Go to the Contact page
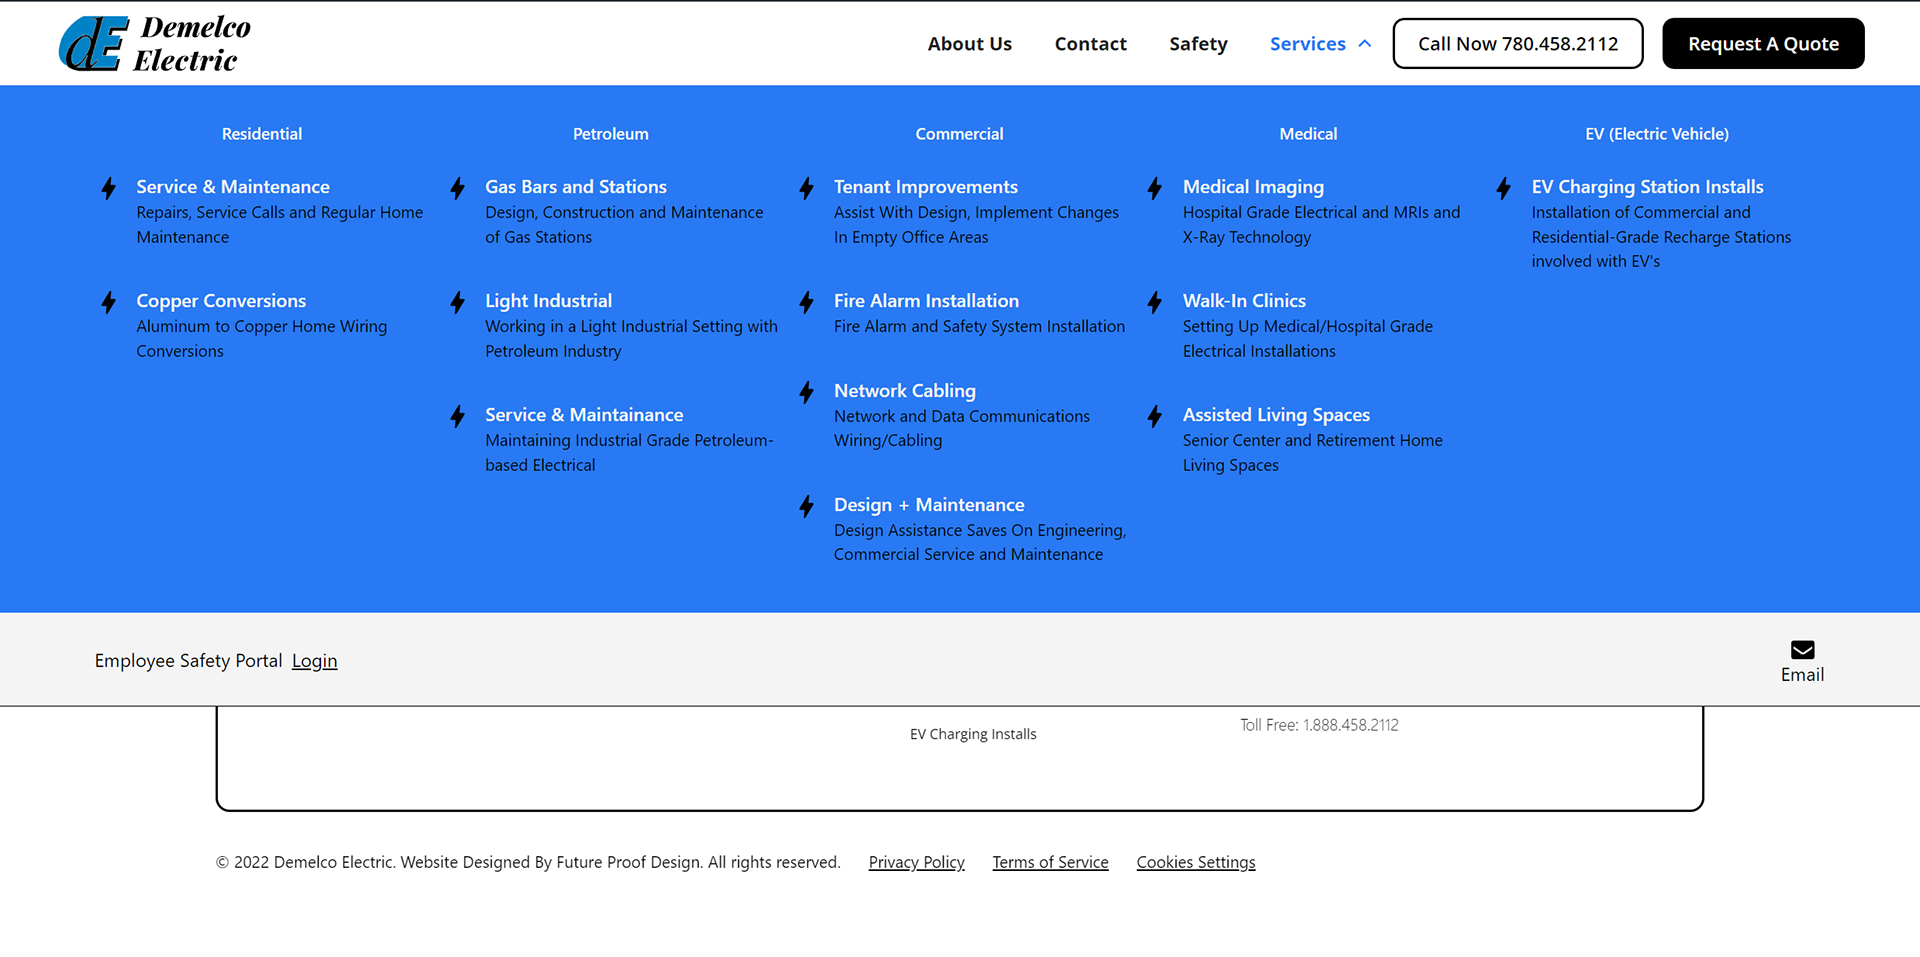 pos(1090,44)
